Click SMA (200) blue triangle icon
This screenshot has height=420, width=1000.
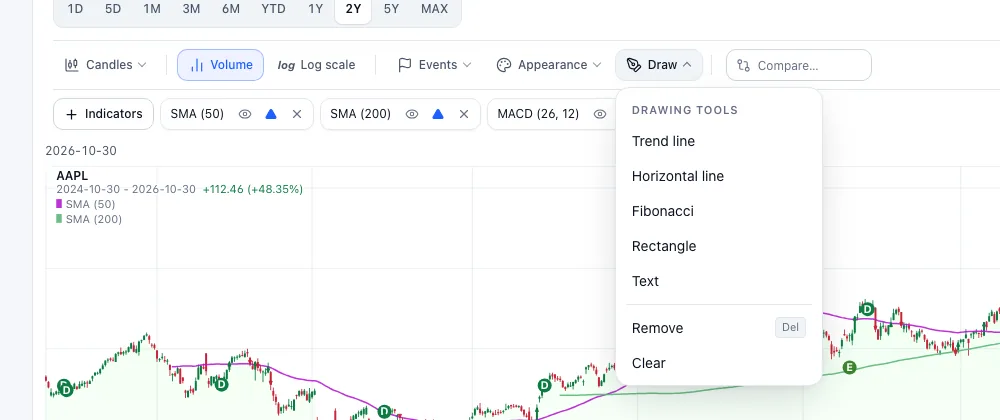[x=438, y=114]
